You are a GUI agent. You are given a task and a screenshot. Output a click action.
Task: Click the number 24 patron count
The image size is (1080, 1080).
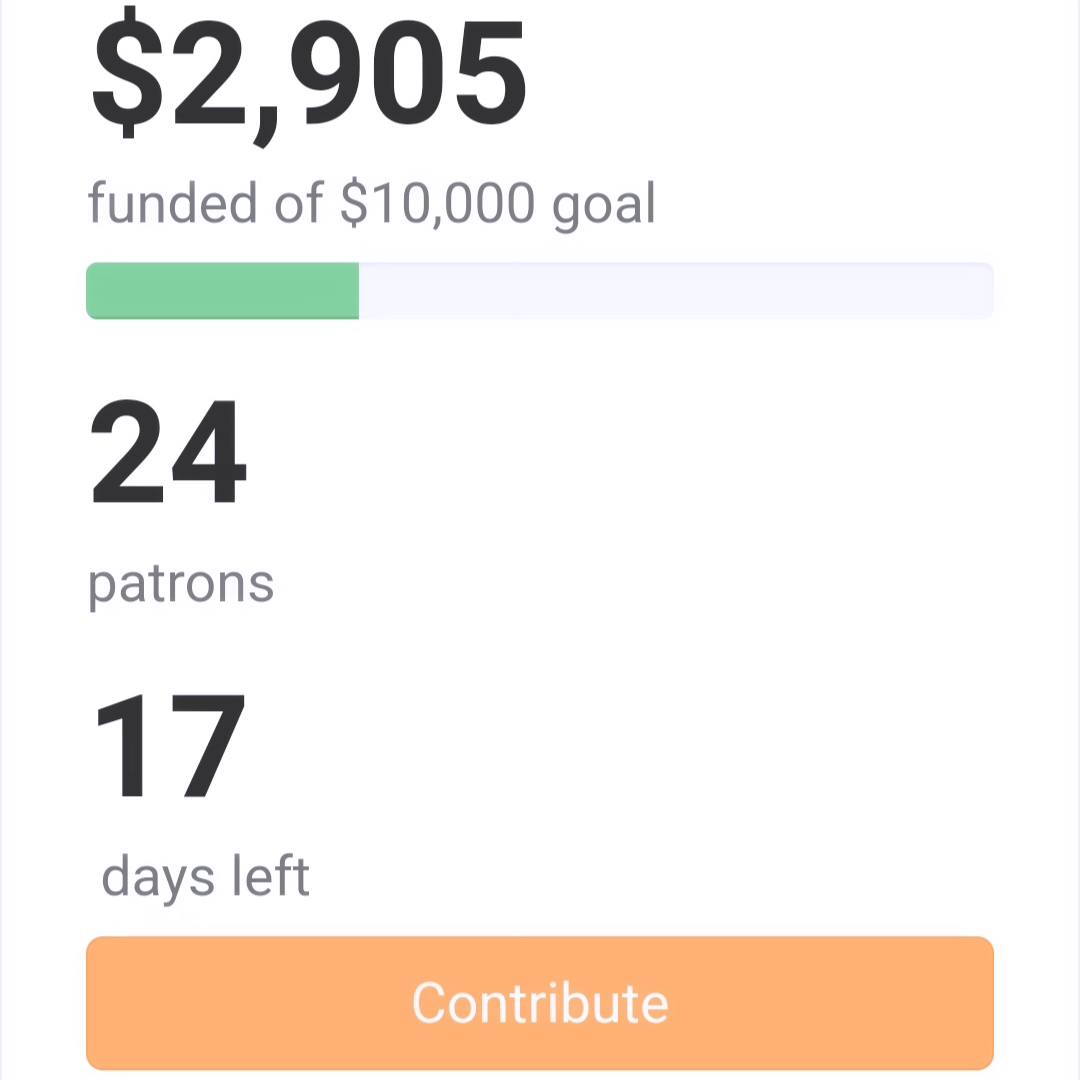[168, 452]
